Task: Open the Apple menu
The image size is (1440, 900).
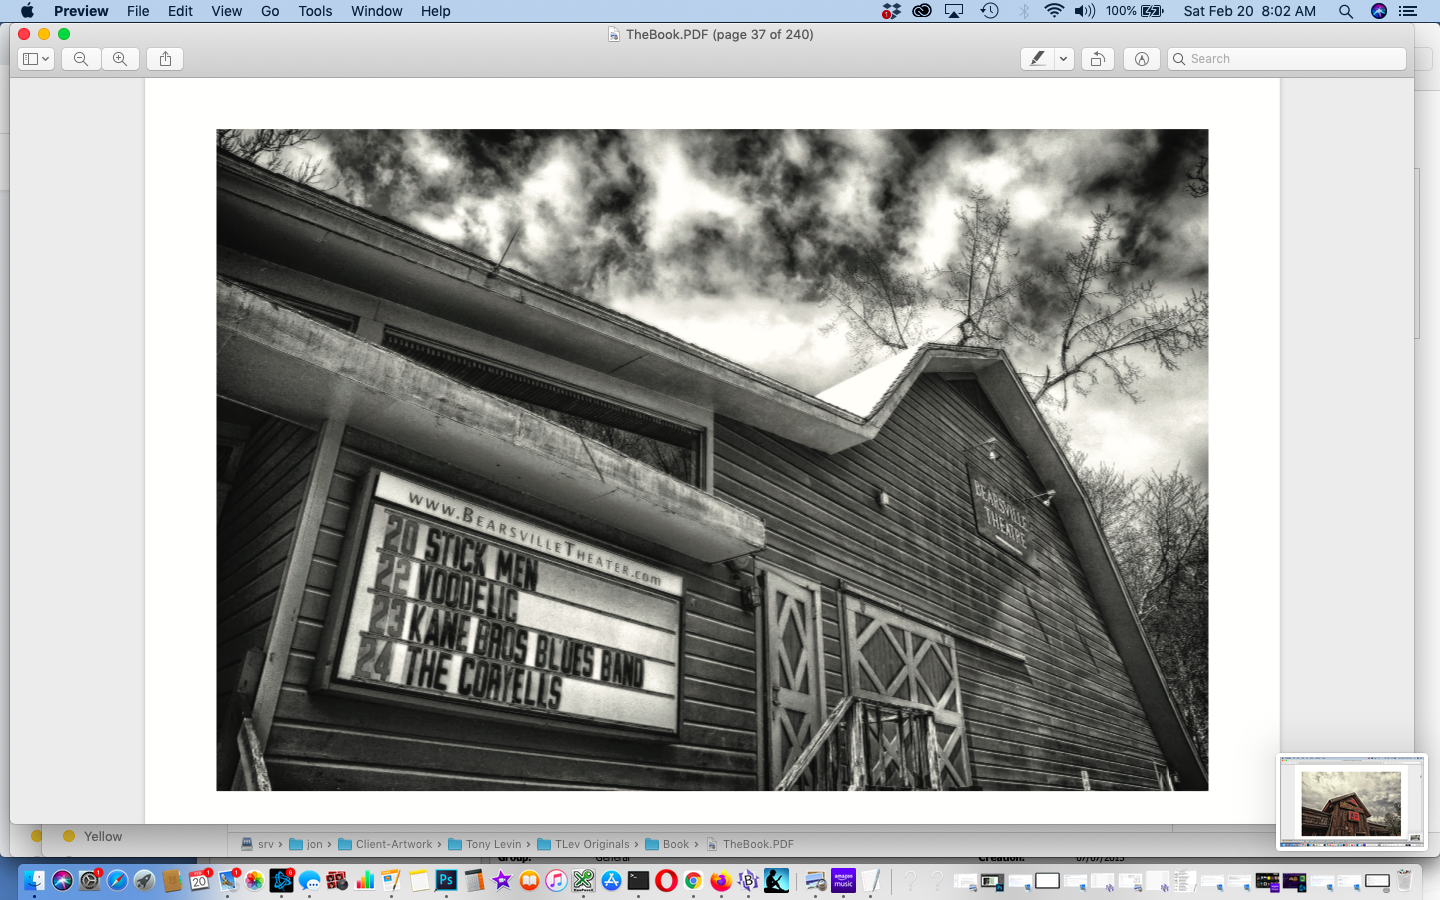Action: click(x=27, y=11)
